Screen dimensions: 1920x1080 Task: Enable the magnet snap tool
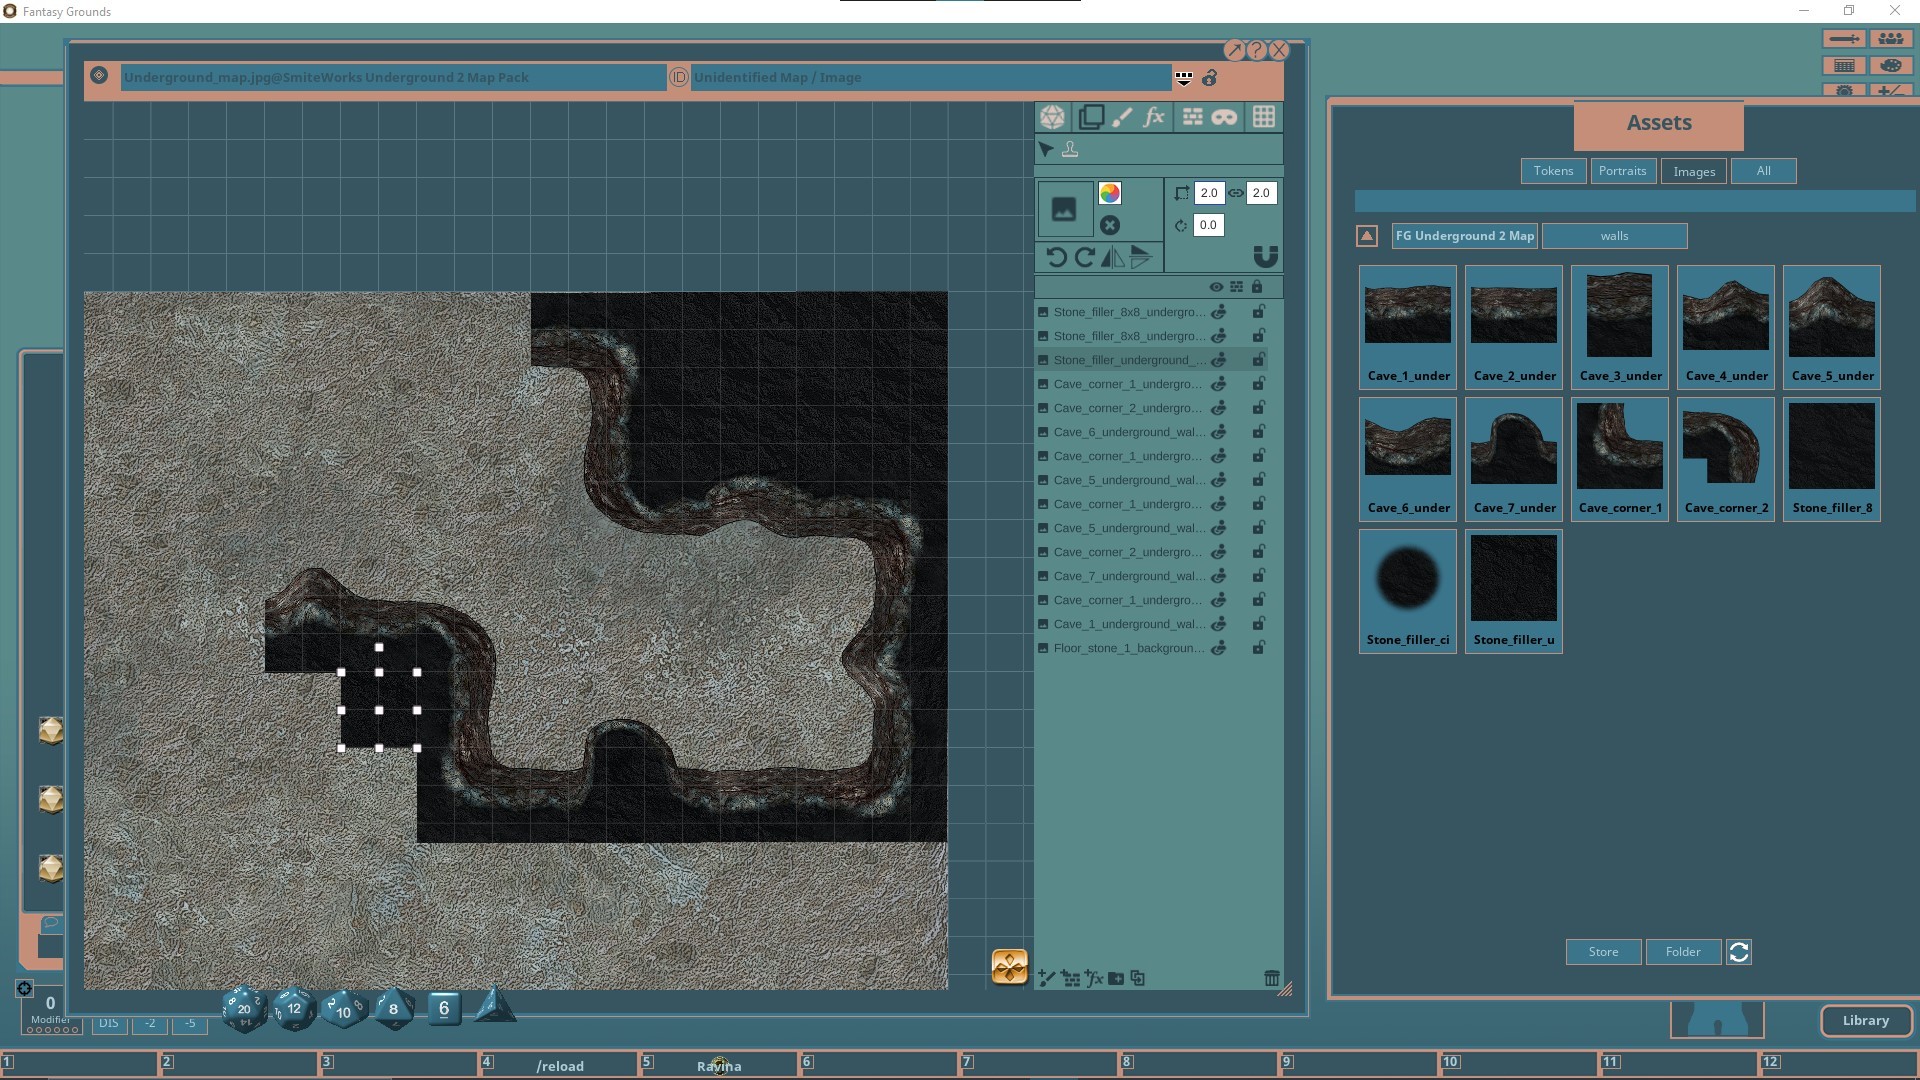[1266, 256]
